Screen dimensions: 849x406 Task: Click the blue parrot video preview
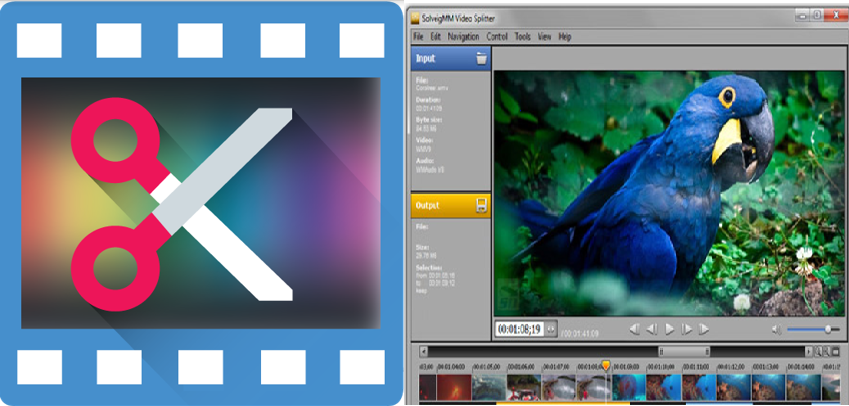[669, 194]
